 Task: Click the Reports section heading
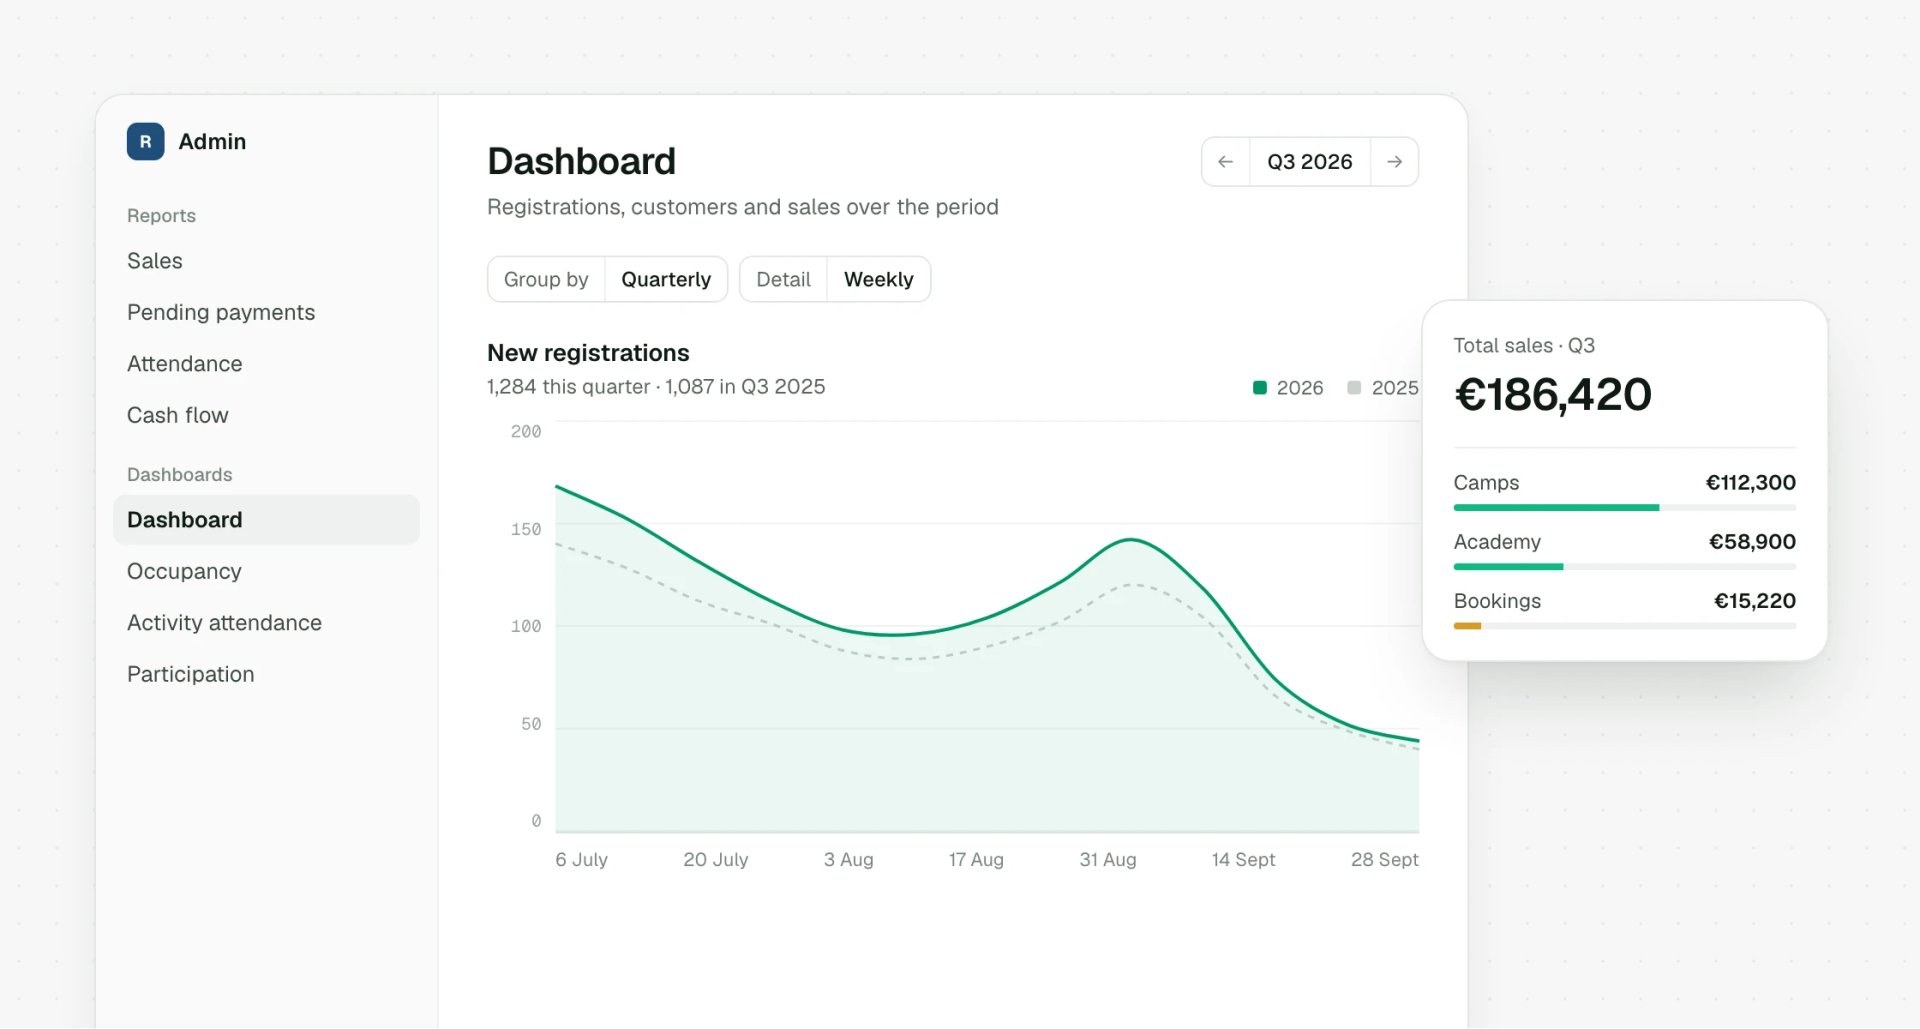click(161, 216)
